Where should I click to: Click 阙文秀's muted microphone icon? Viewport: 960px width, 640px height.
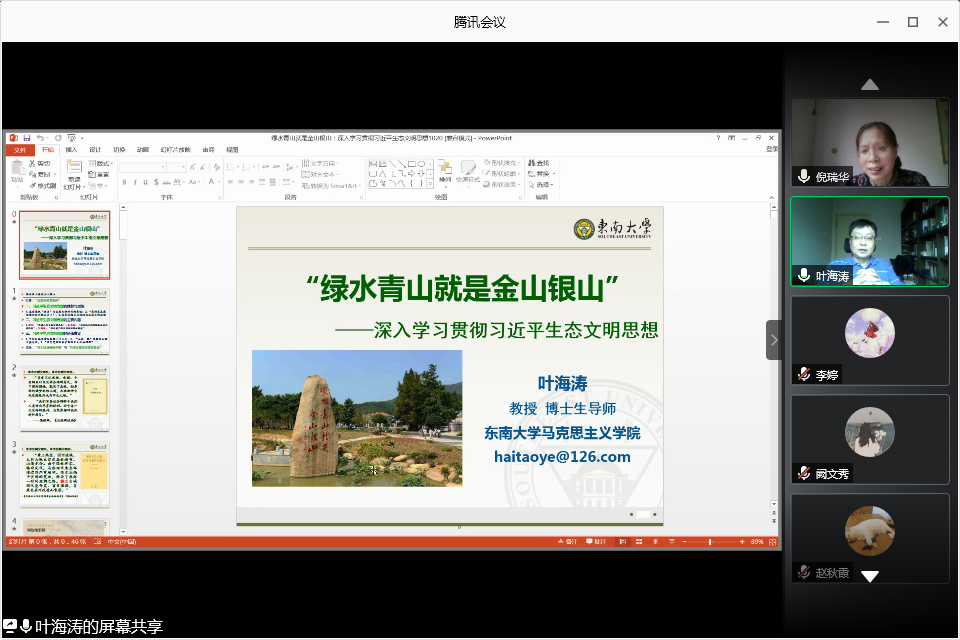803,473
